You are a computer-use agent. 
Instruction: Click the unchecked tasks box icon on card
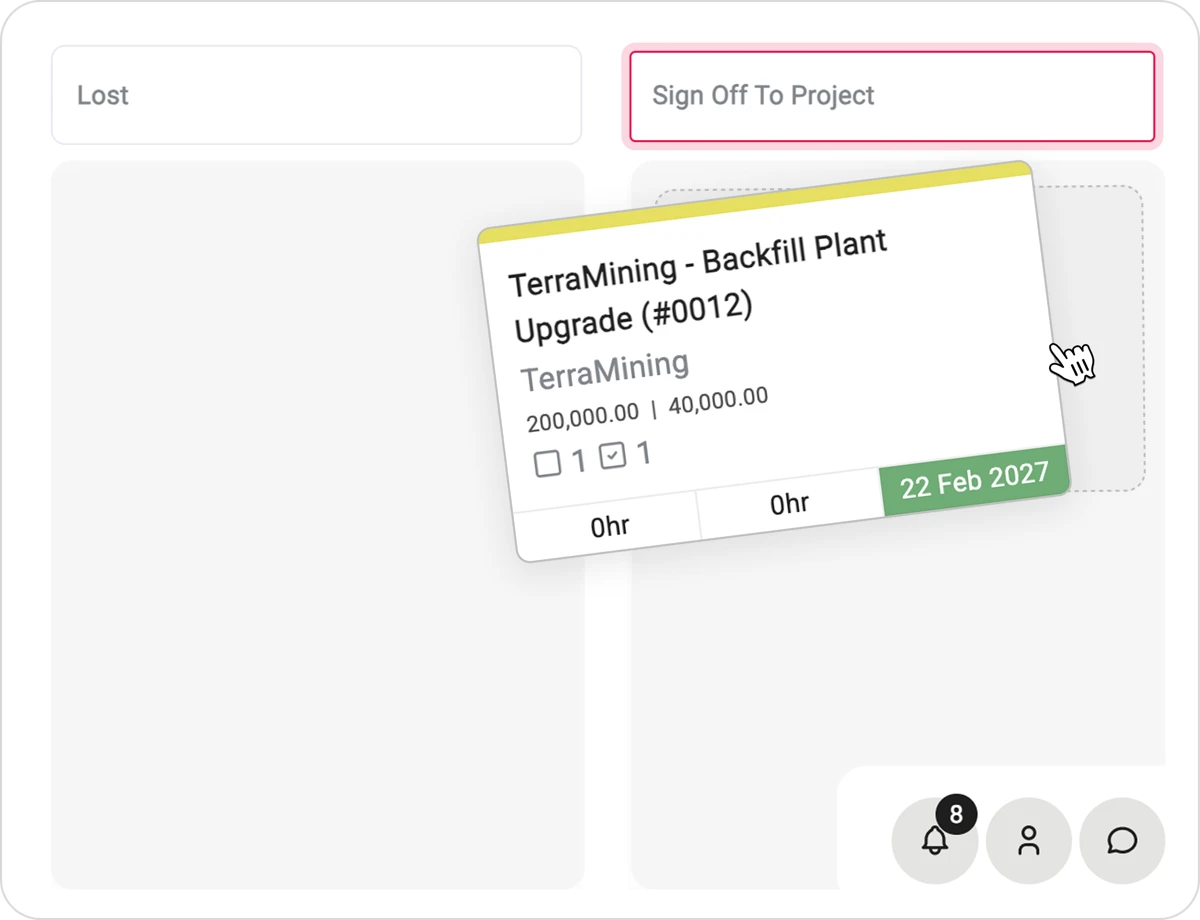click(547, 464)
